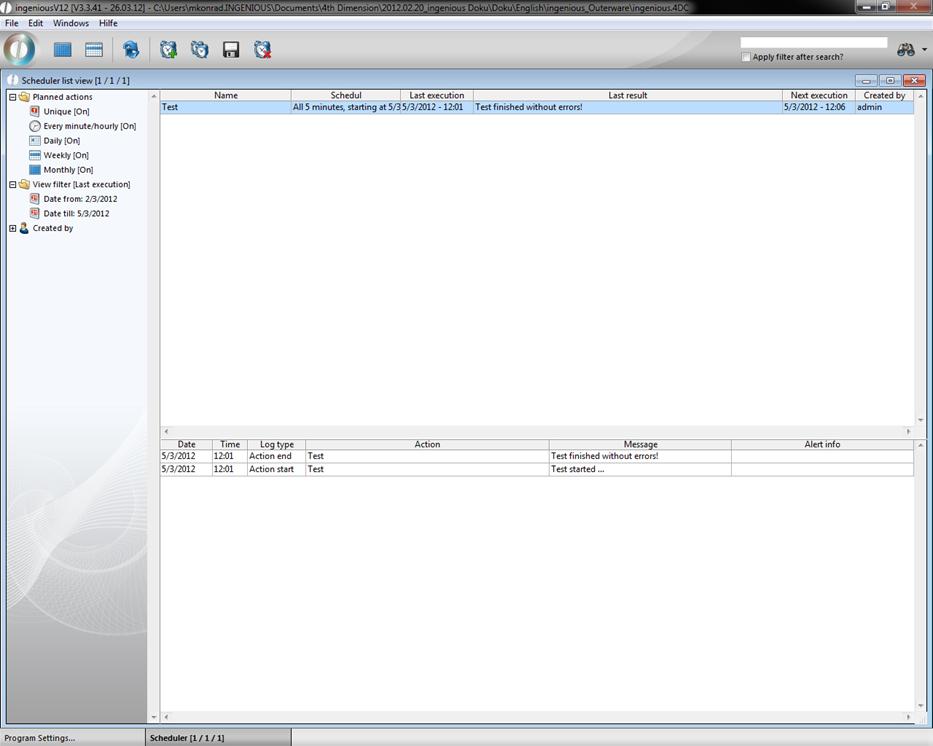Open the Windows menu

coord(71,23)
